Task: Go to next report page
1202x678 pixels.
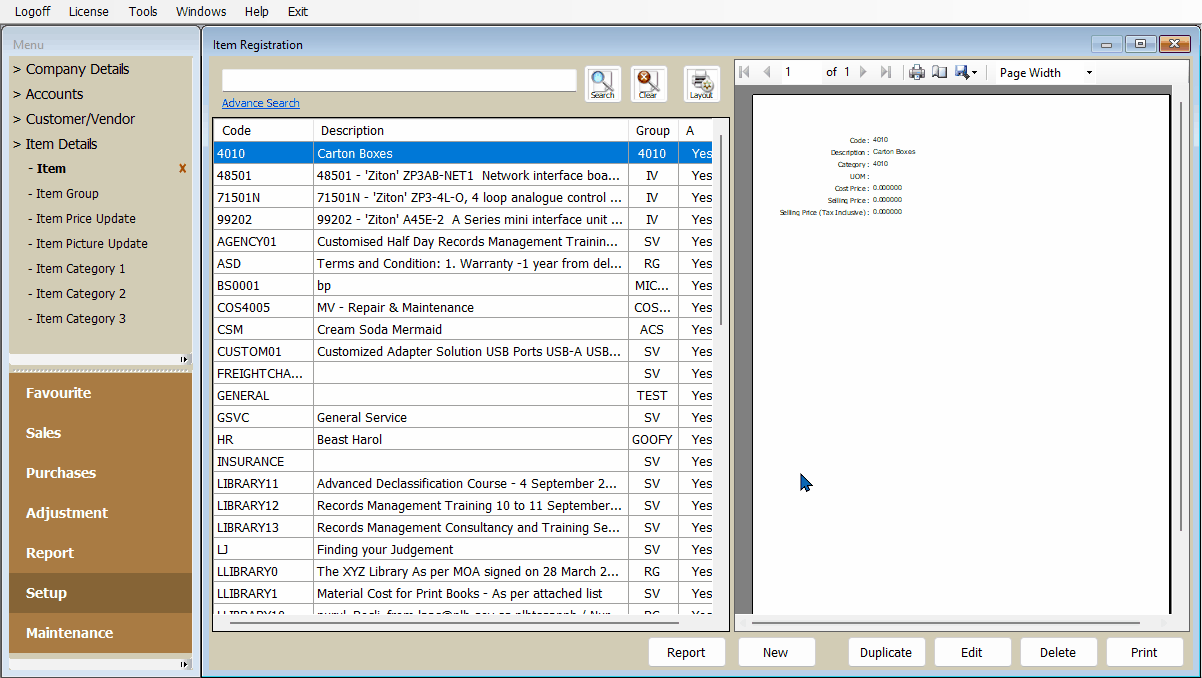Action: point(864,72)
